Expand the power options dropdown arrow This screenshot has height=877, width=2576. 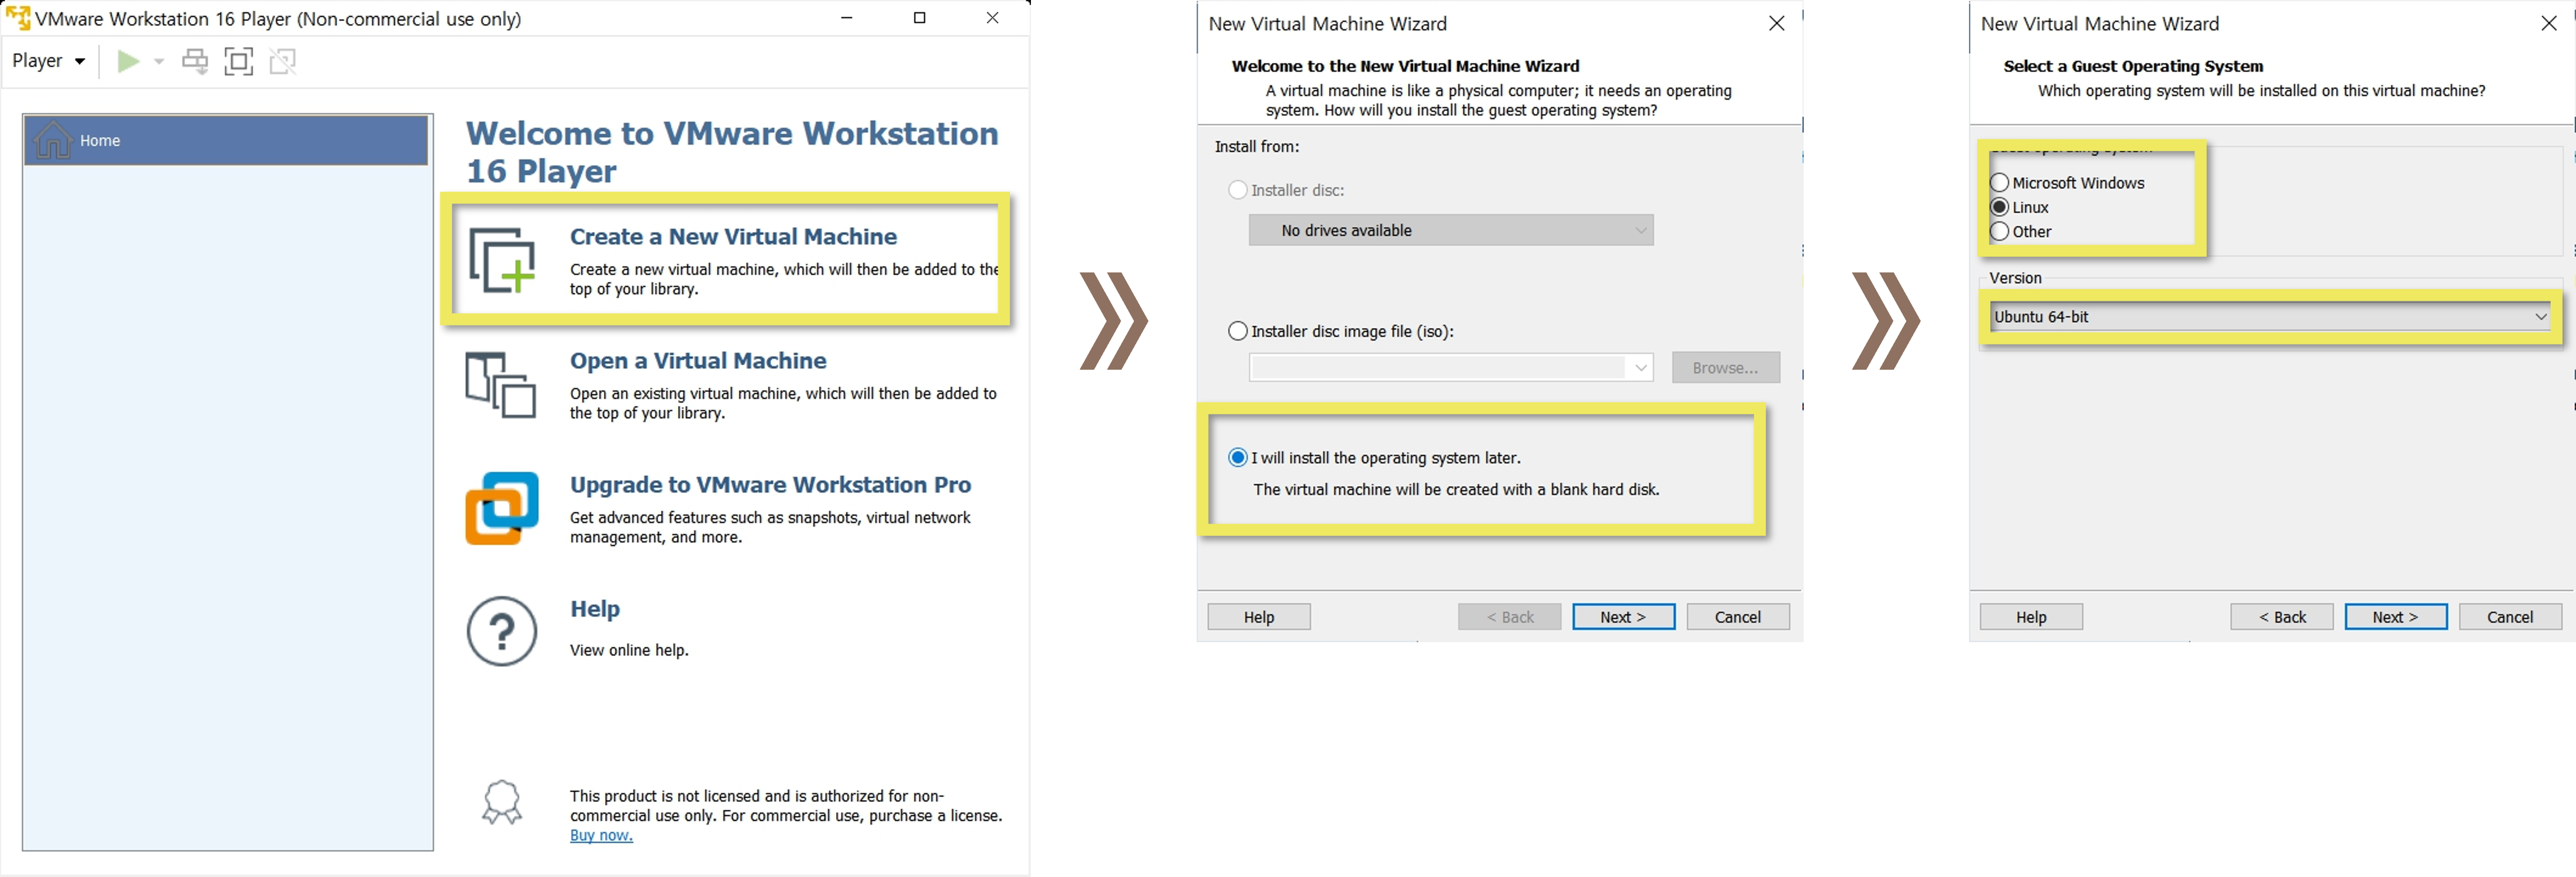point(159,62)
